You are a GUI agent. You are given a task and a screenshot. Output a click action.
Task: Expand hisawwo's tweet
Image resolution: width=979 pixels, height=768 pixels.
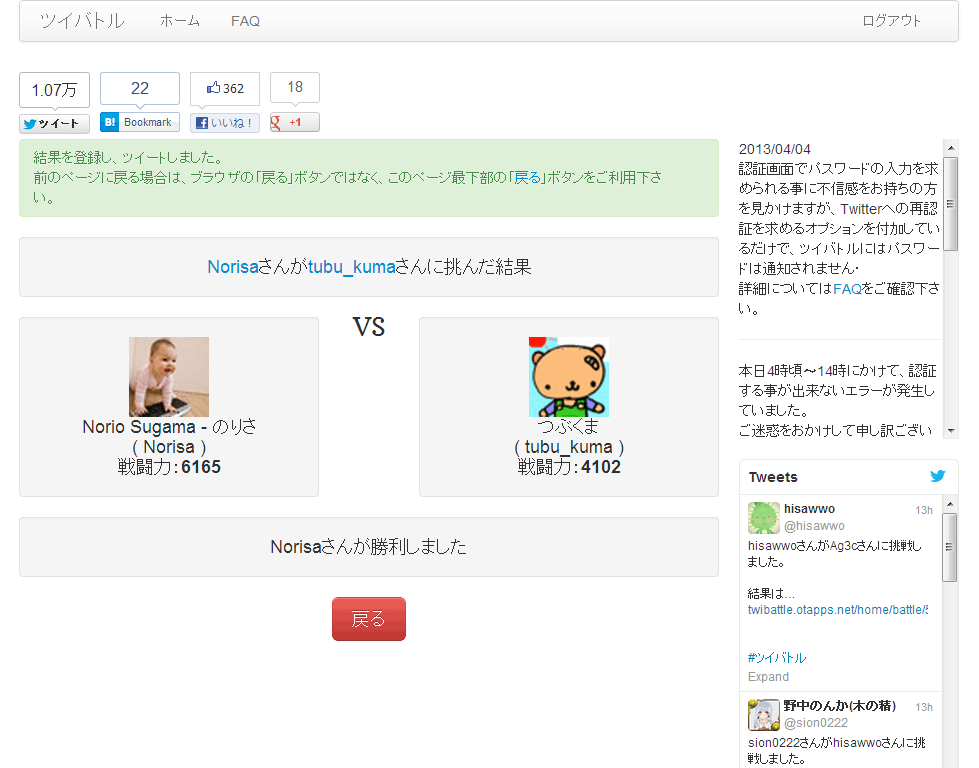tap(768, 677)
